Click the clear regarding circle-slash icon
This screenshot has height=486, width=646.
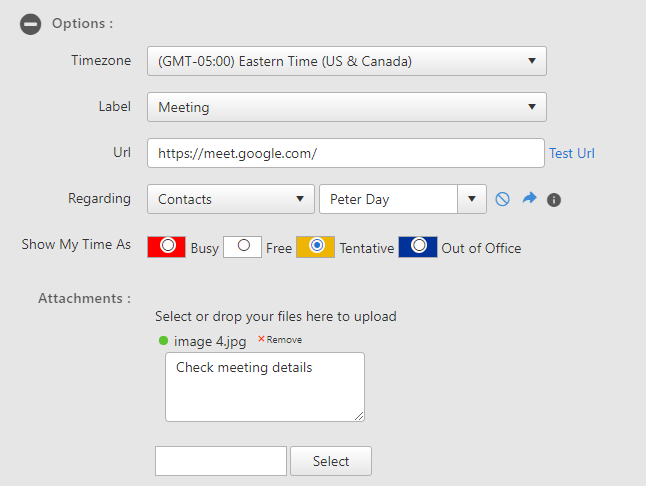(x=502, y=199)
